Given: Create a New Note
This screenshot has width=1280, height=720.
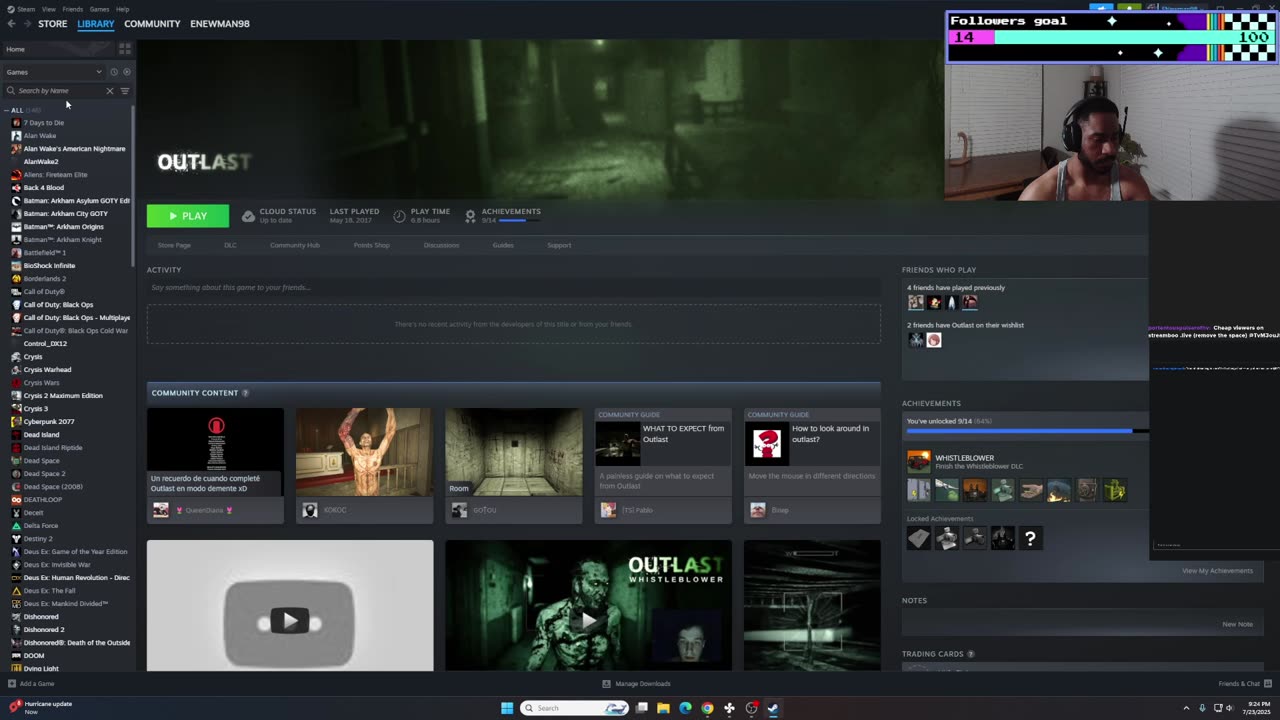Looking at the screenshot, I should point(1237,624).
